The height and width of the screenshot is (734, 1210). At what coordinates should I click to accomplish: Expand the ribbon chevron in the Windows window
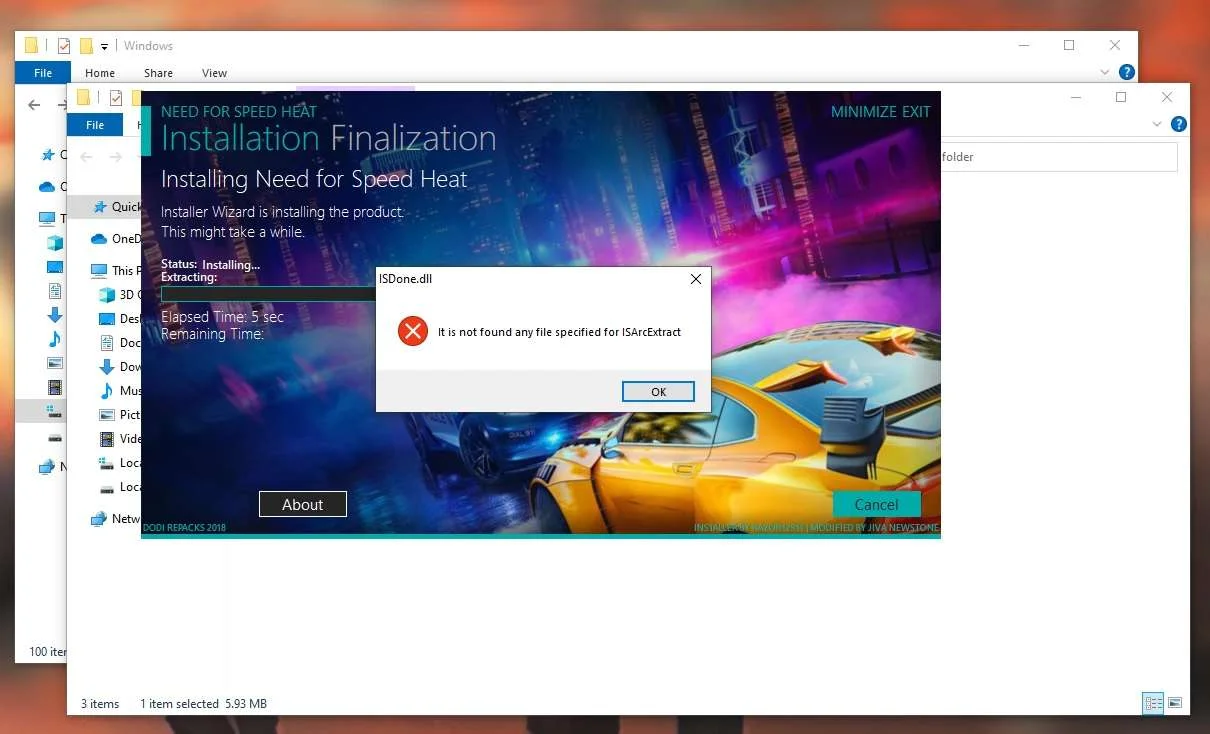1105,72
